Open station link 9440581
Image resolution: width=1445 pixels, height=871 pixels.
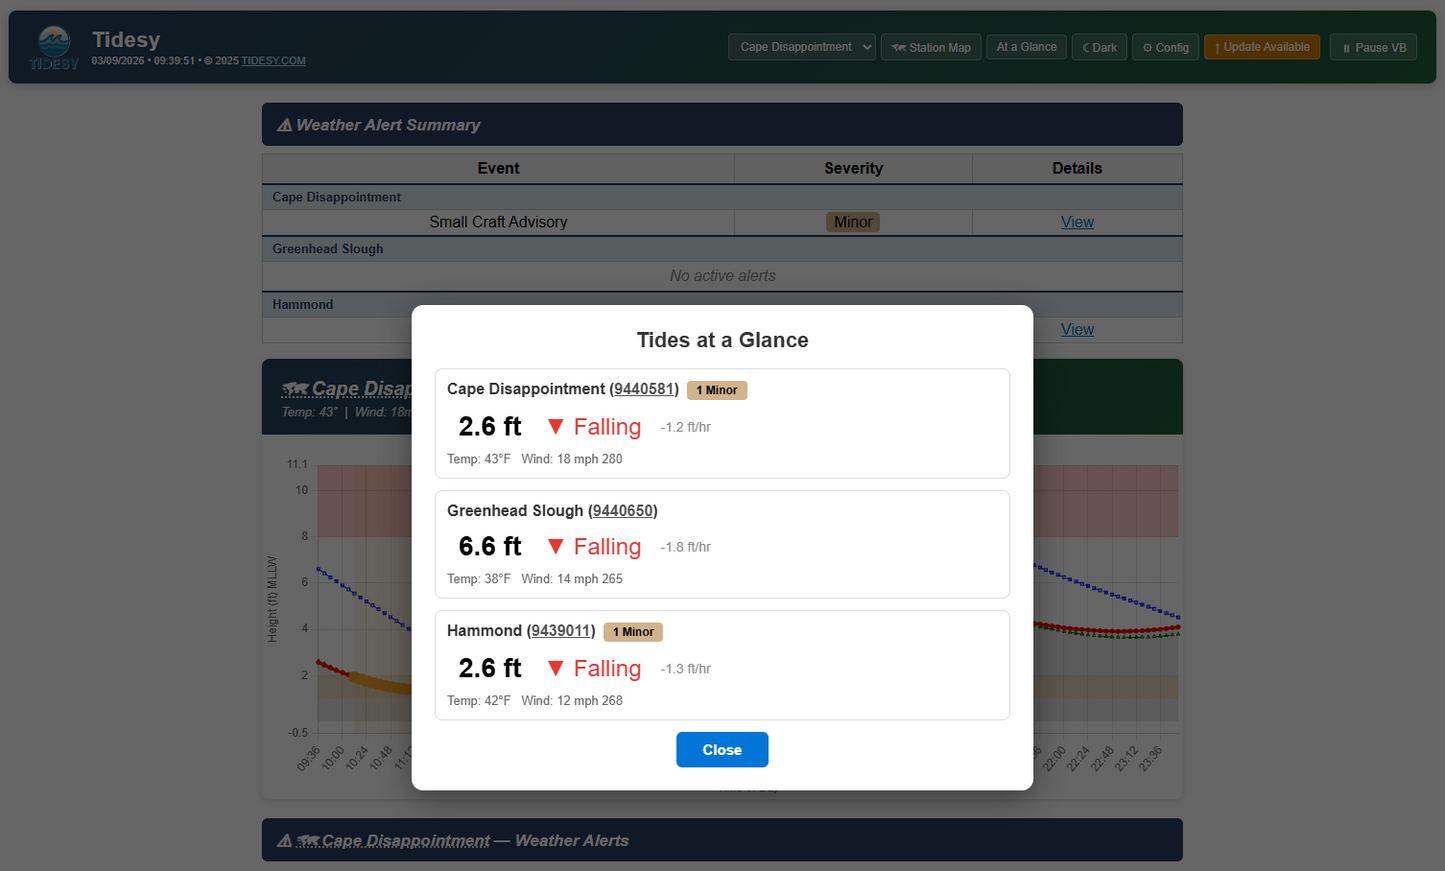coord(644,389)
